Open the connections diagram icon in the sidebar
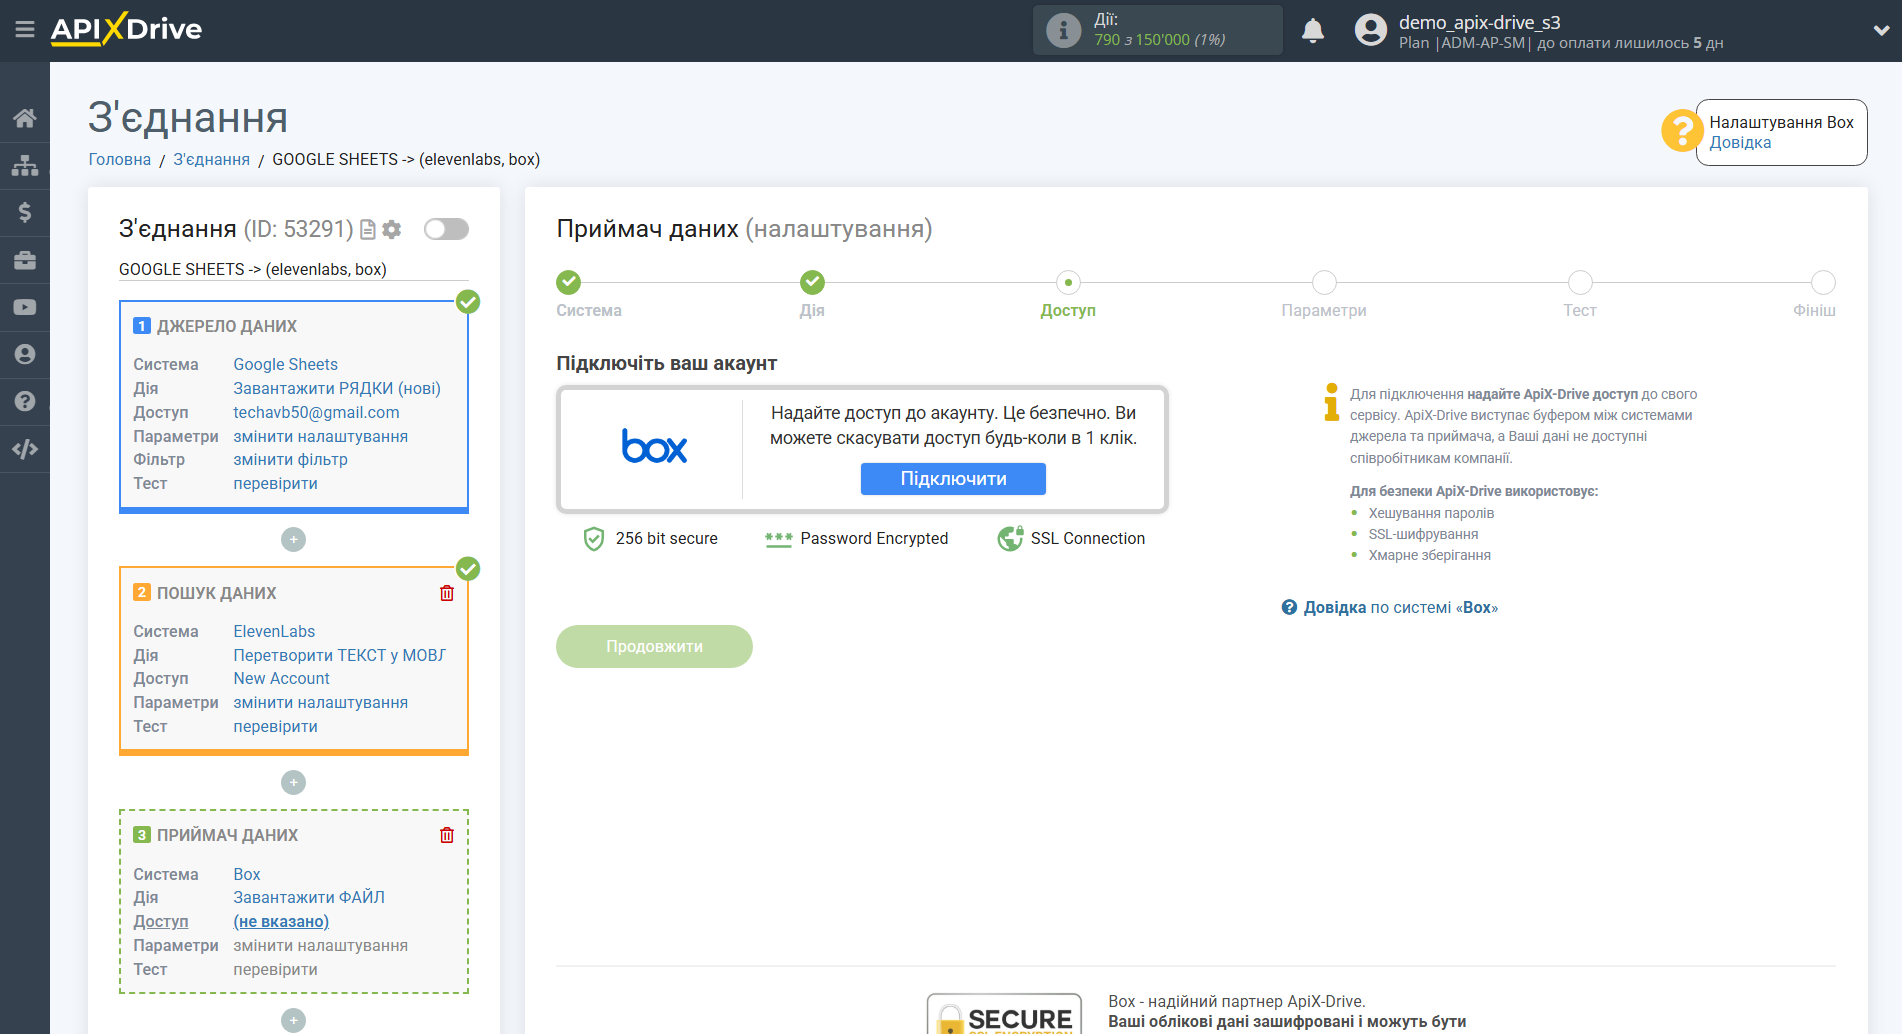1902x1034 pixels. click(x=25, y=165)
